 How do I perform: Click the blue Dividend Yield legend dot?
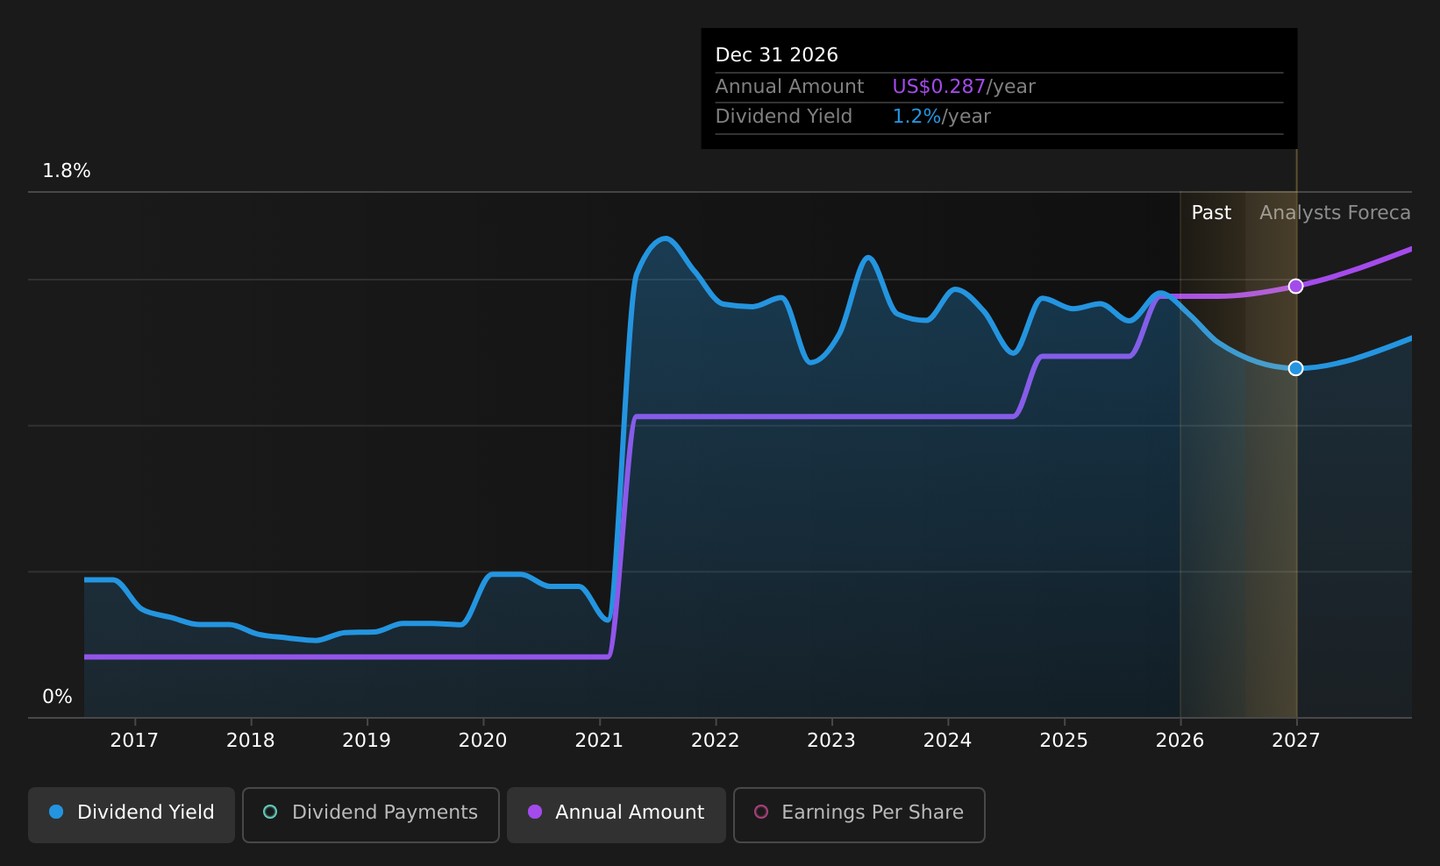click(x=56, y=812)
